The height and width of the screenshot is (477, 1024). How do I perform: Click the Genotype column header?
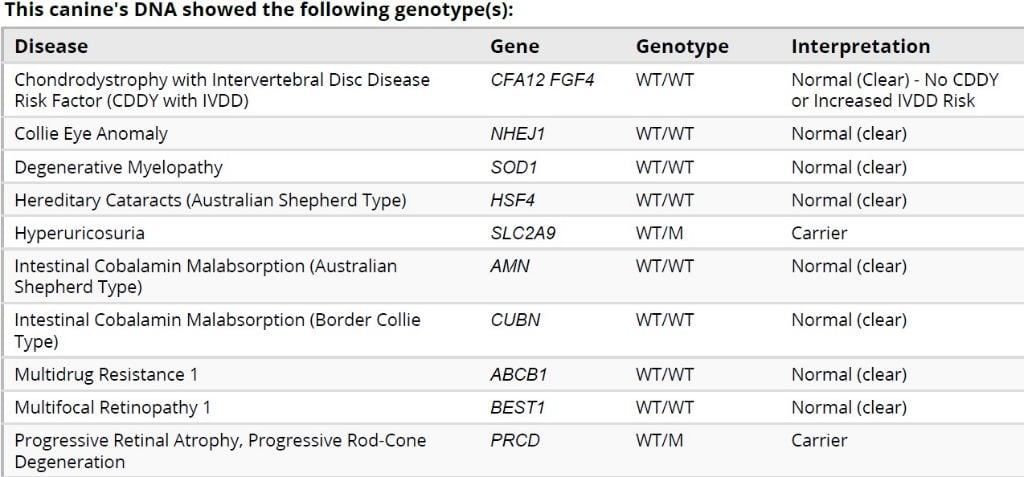tap(682, 46)
